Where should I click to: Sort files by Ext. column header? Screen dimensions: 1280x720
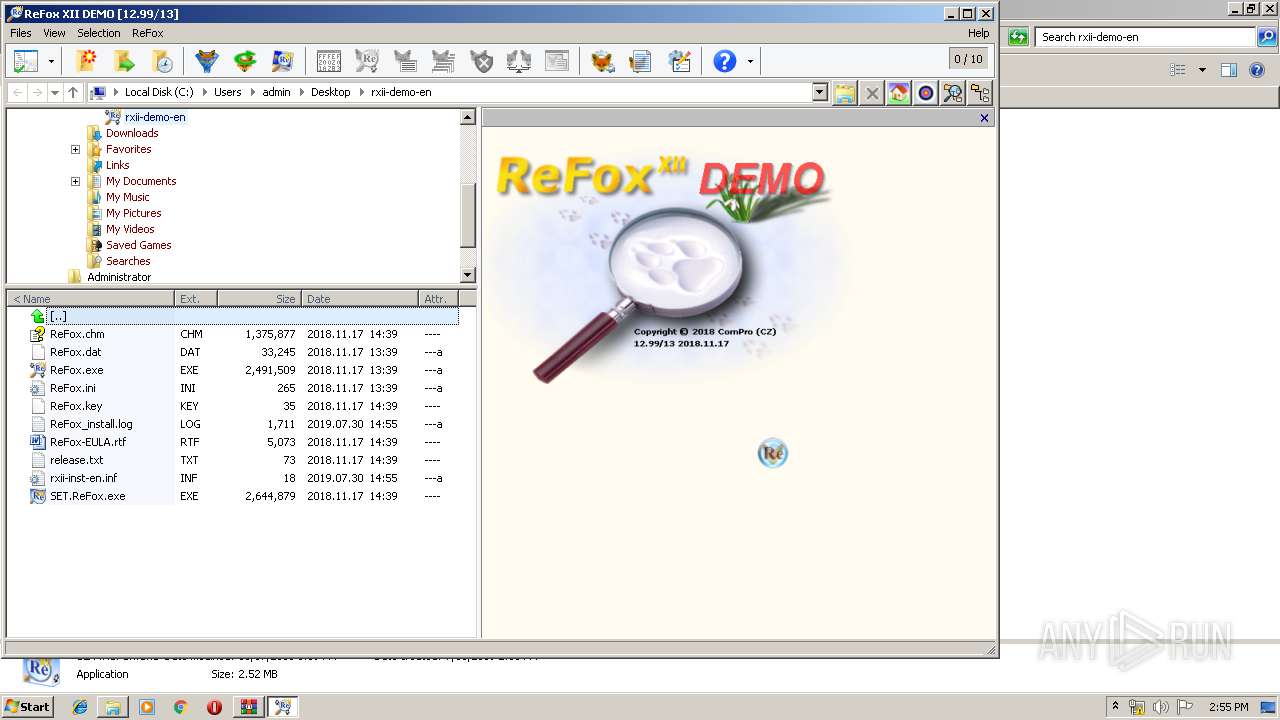(x=196, y=299)
